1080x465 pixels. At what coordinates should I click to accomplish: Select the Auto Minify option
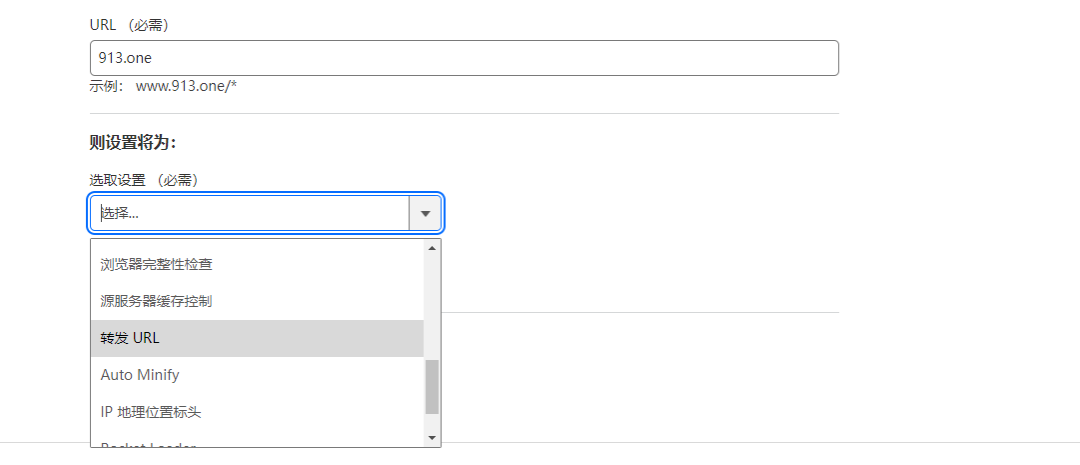(140, 375)
